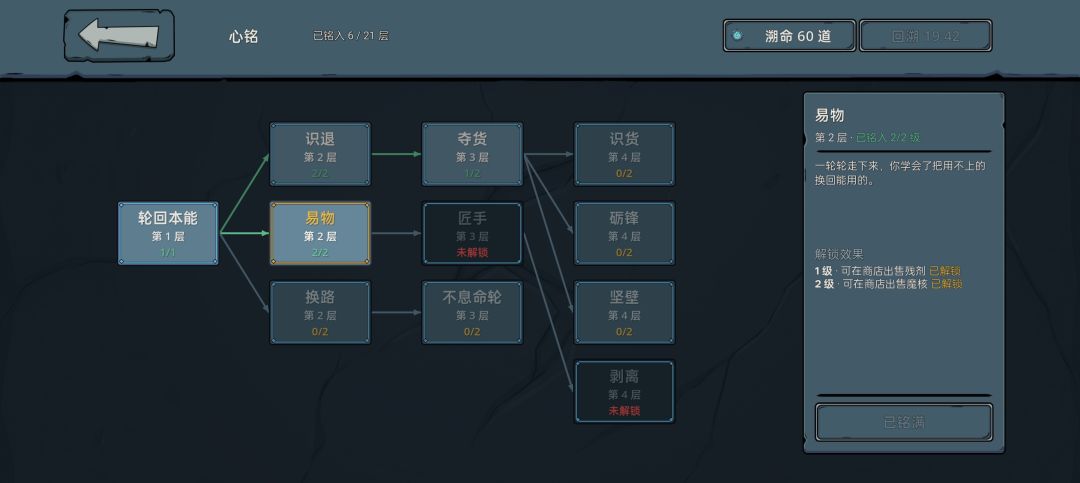Click the orb icon beside 溯命 60 道
The width and height of the screenshot is (1080, 483).
coord(738,36)
